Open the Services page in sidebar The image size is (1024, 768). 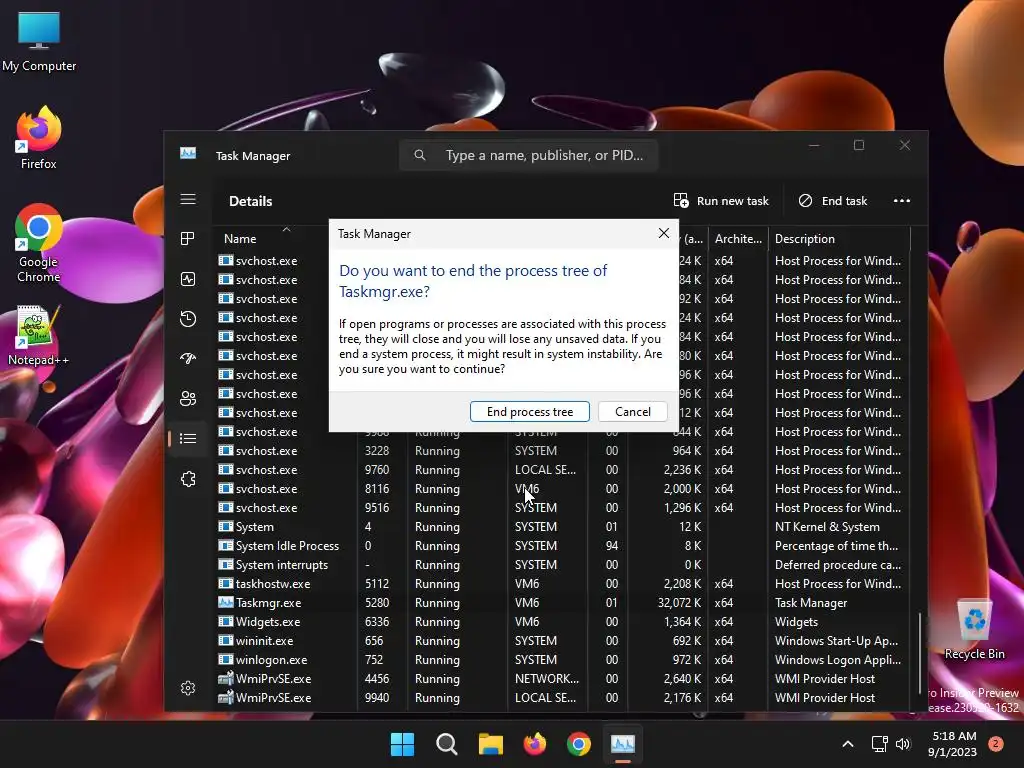tap(188, 479)
